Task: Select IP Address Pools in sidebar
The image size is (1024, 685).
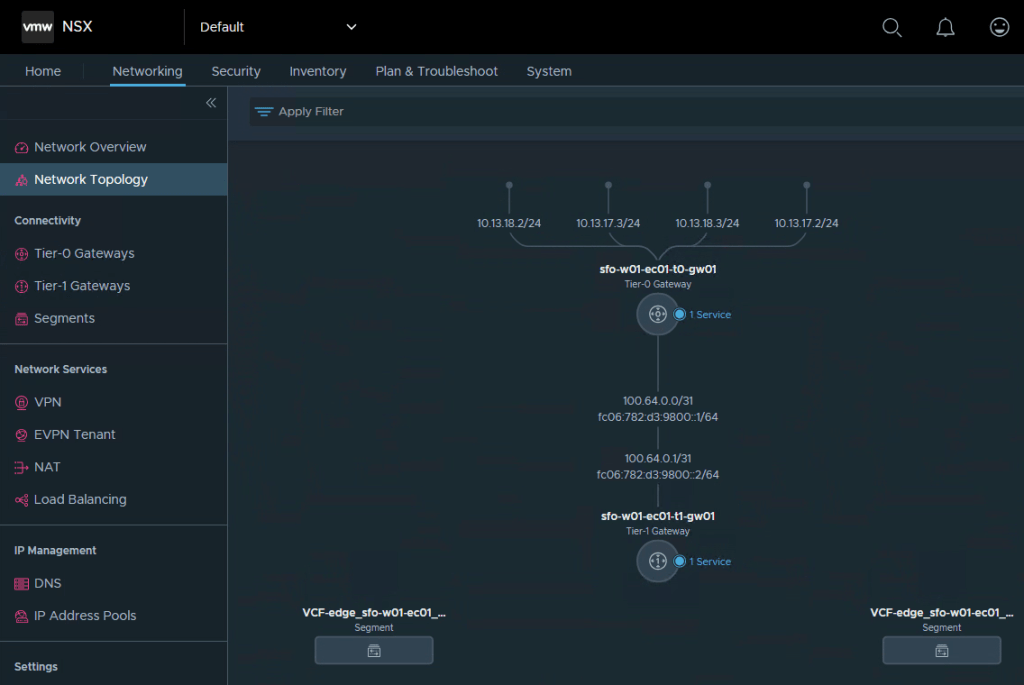Action: (x=85, y=615)
